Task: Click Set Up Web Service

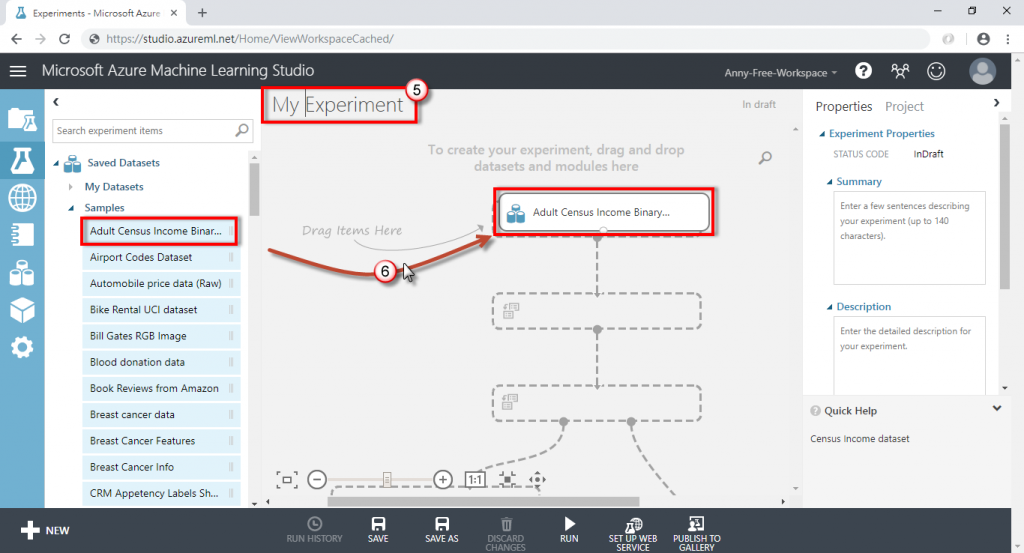Action: pyautogui.click(x=633, y=534)
